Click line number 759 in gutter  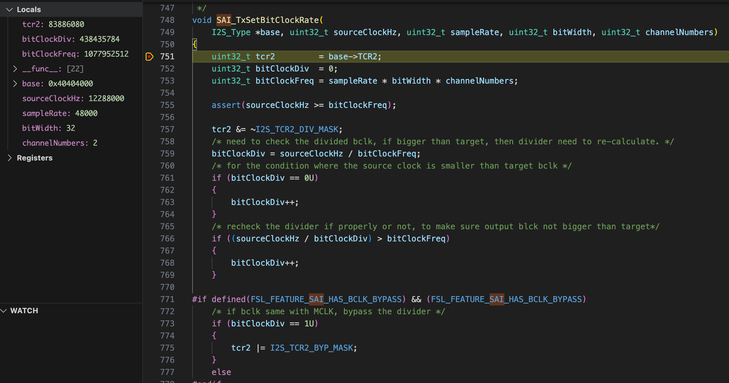[167, 154]
